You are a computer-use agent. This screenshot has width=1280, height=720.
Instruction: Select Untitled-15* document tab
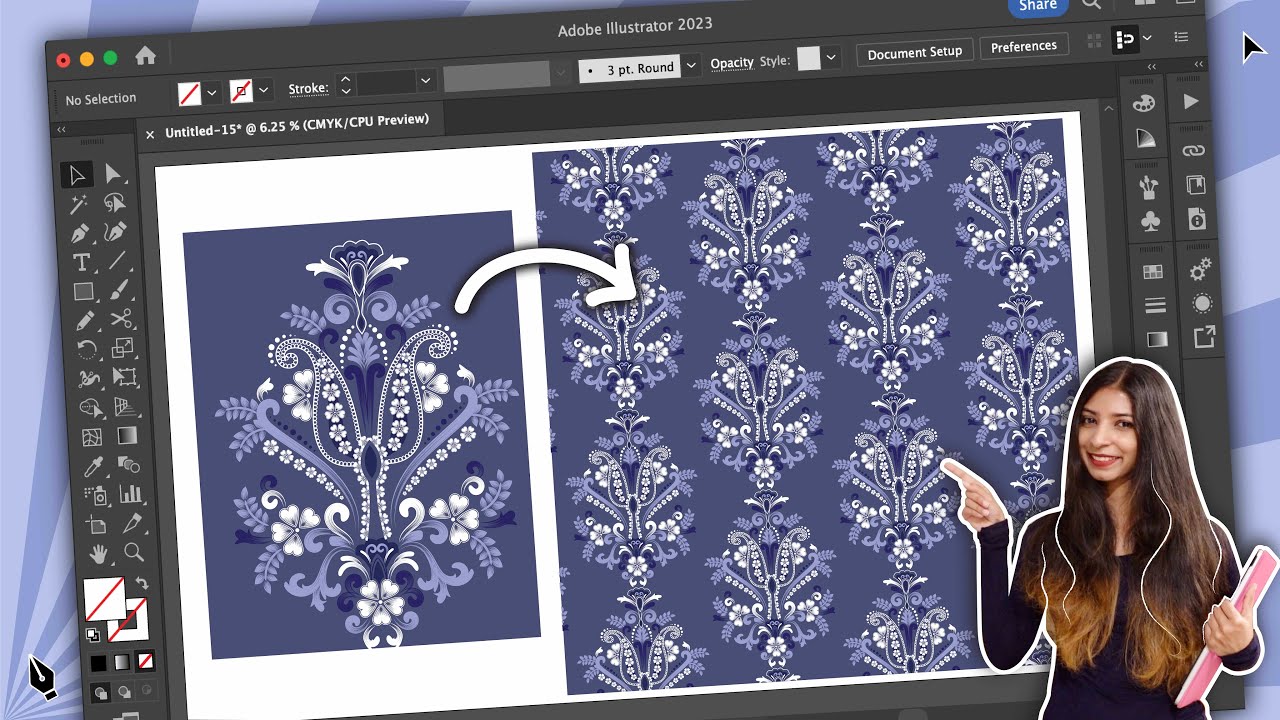click(297, 126)
